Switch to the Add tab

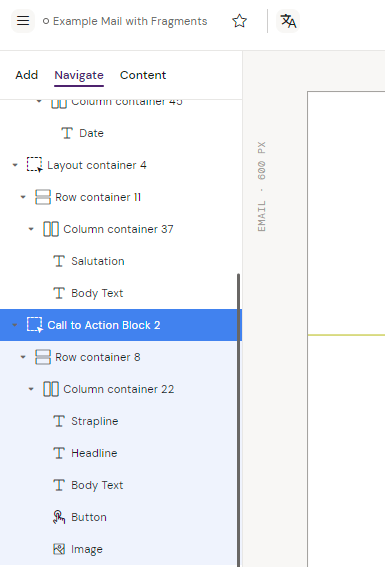pyautogui.click(x=26, y=75)
